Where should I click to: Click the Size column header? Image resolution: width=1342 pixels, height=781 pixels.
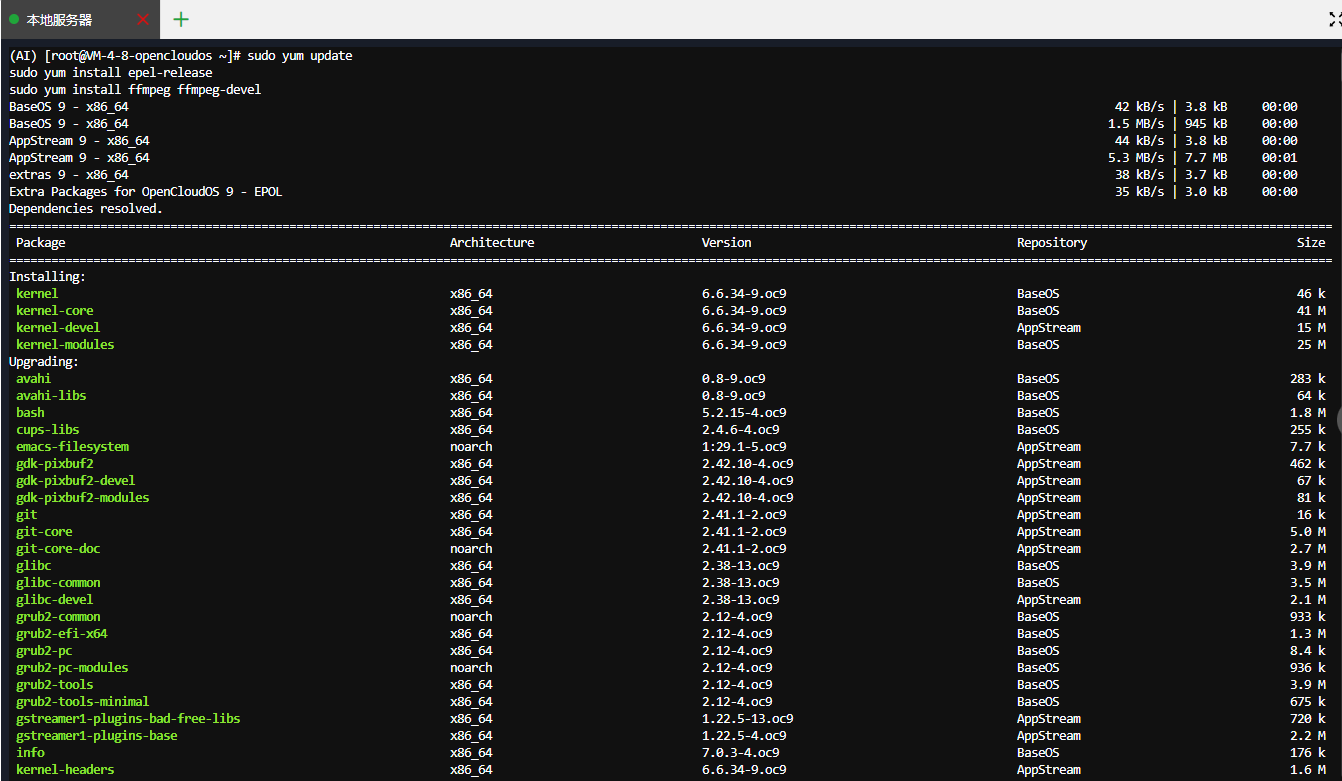click(x=1311, y=242)
